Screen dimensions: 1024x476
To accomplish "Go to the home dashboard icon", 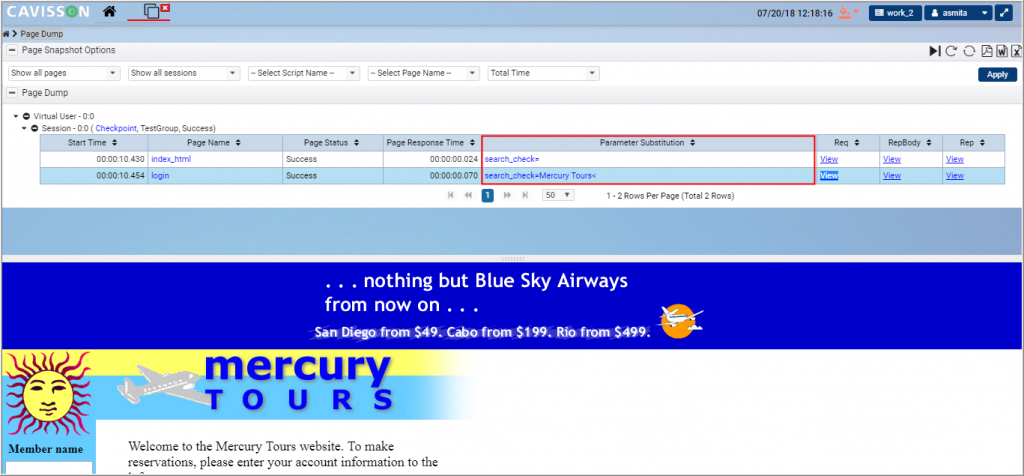I will pyautogui.click(x=110, y=11).
